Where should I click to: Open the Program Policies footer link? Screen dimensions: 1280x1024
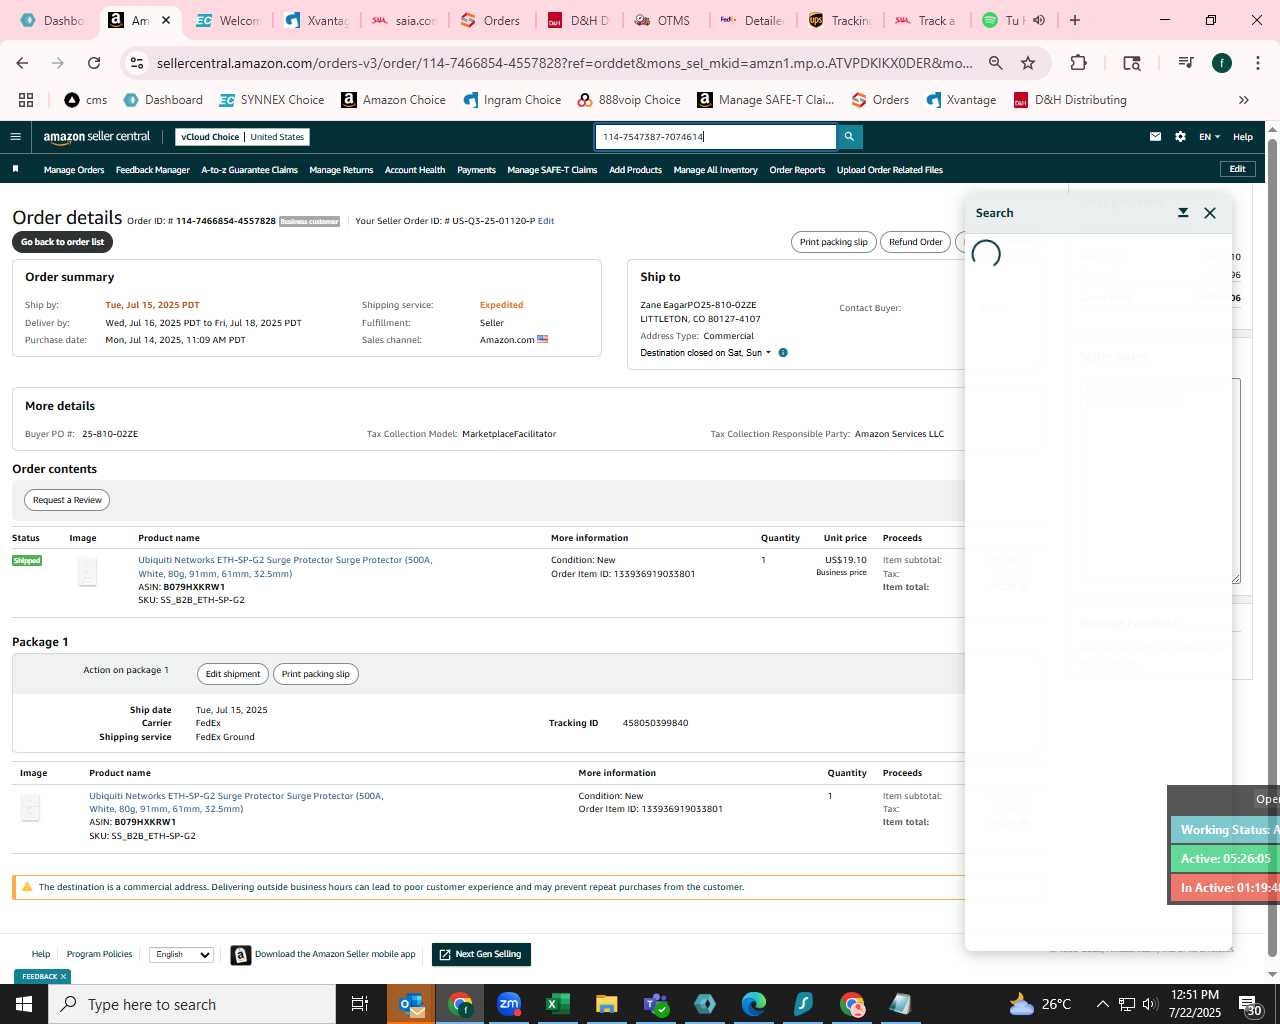(99, 954)
